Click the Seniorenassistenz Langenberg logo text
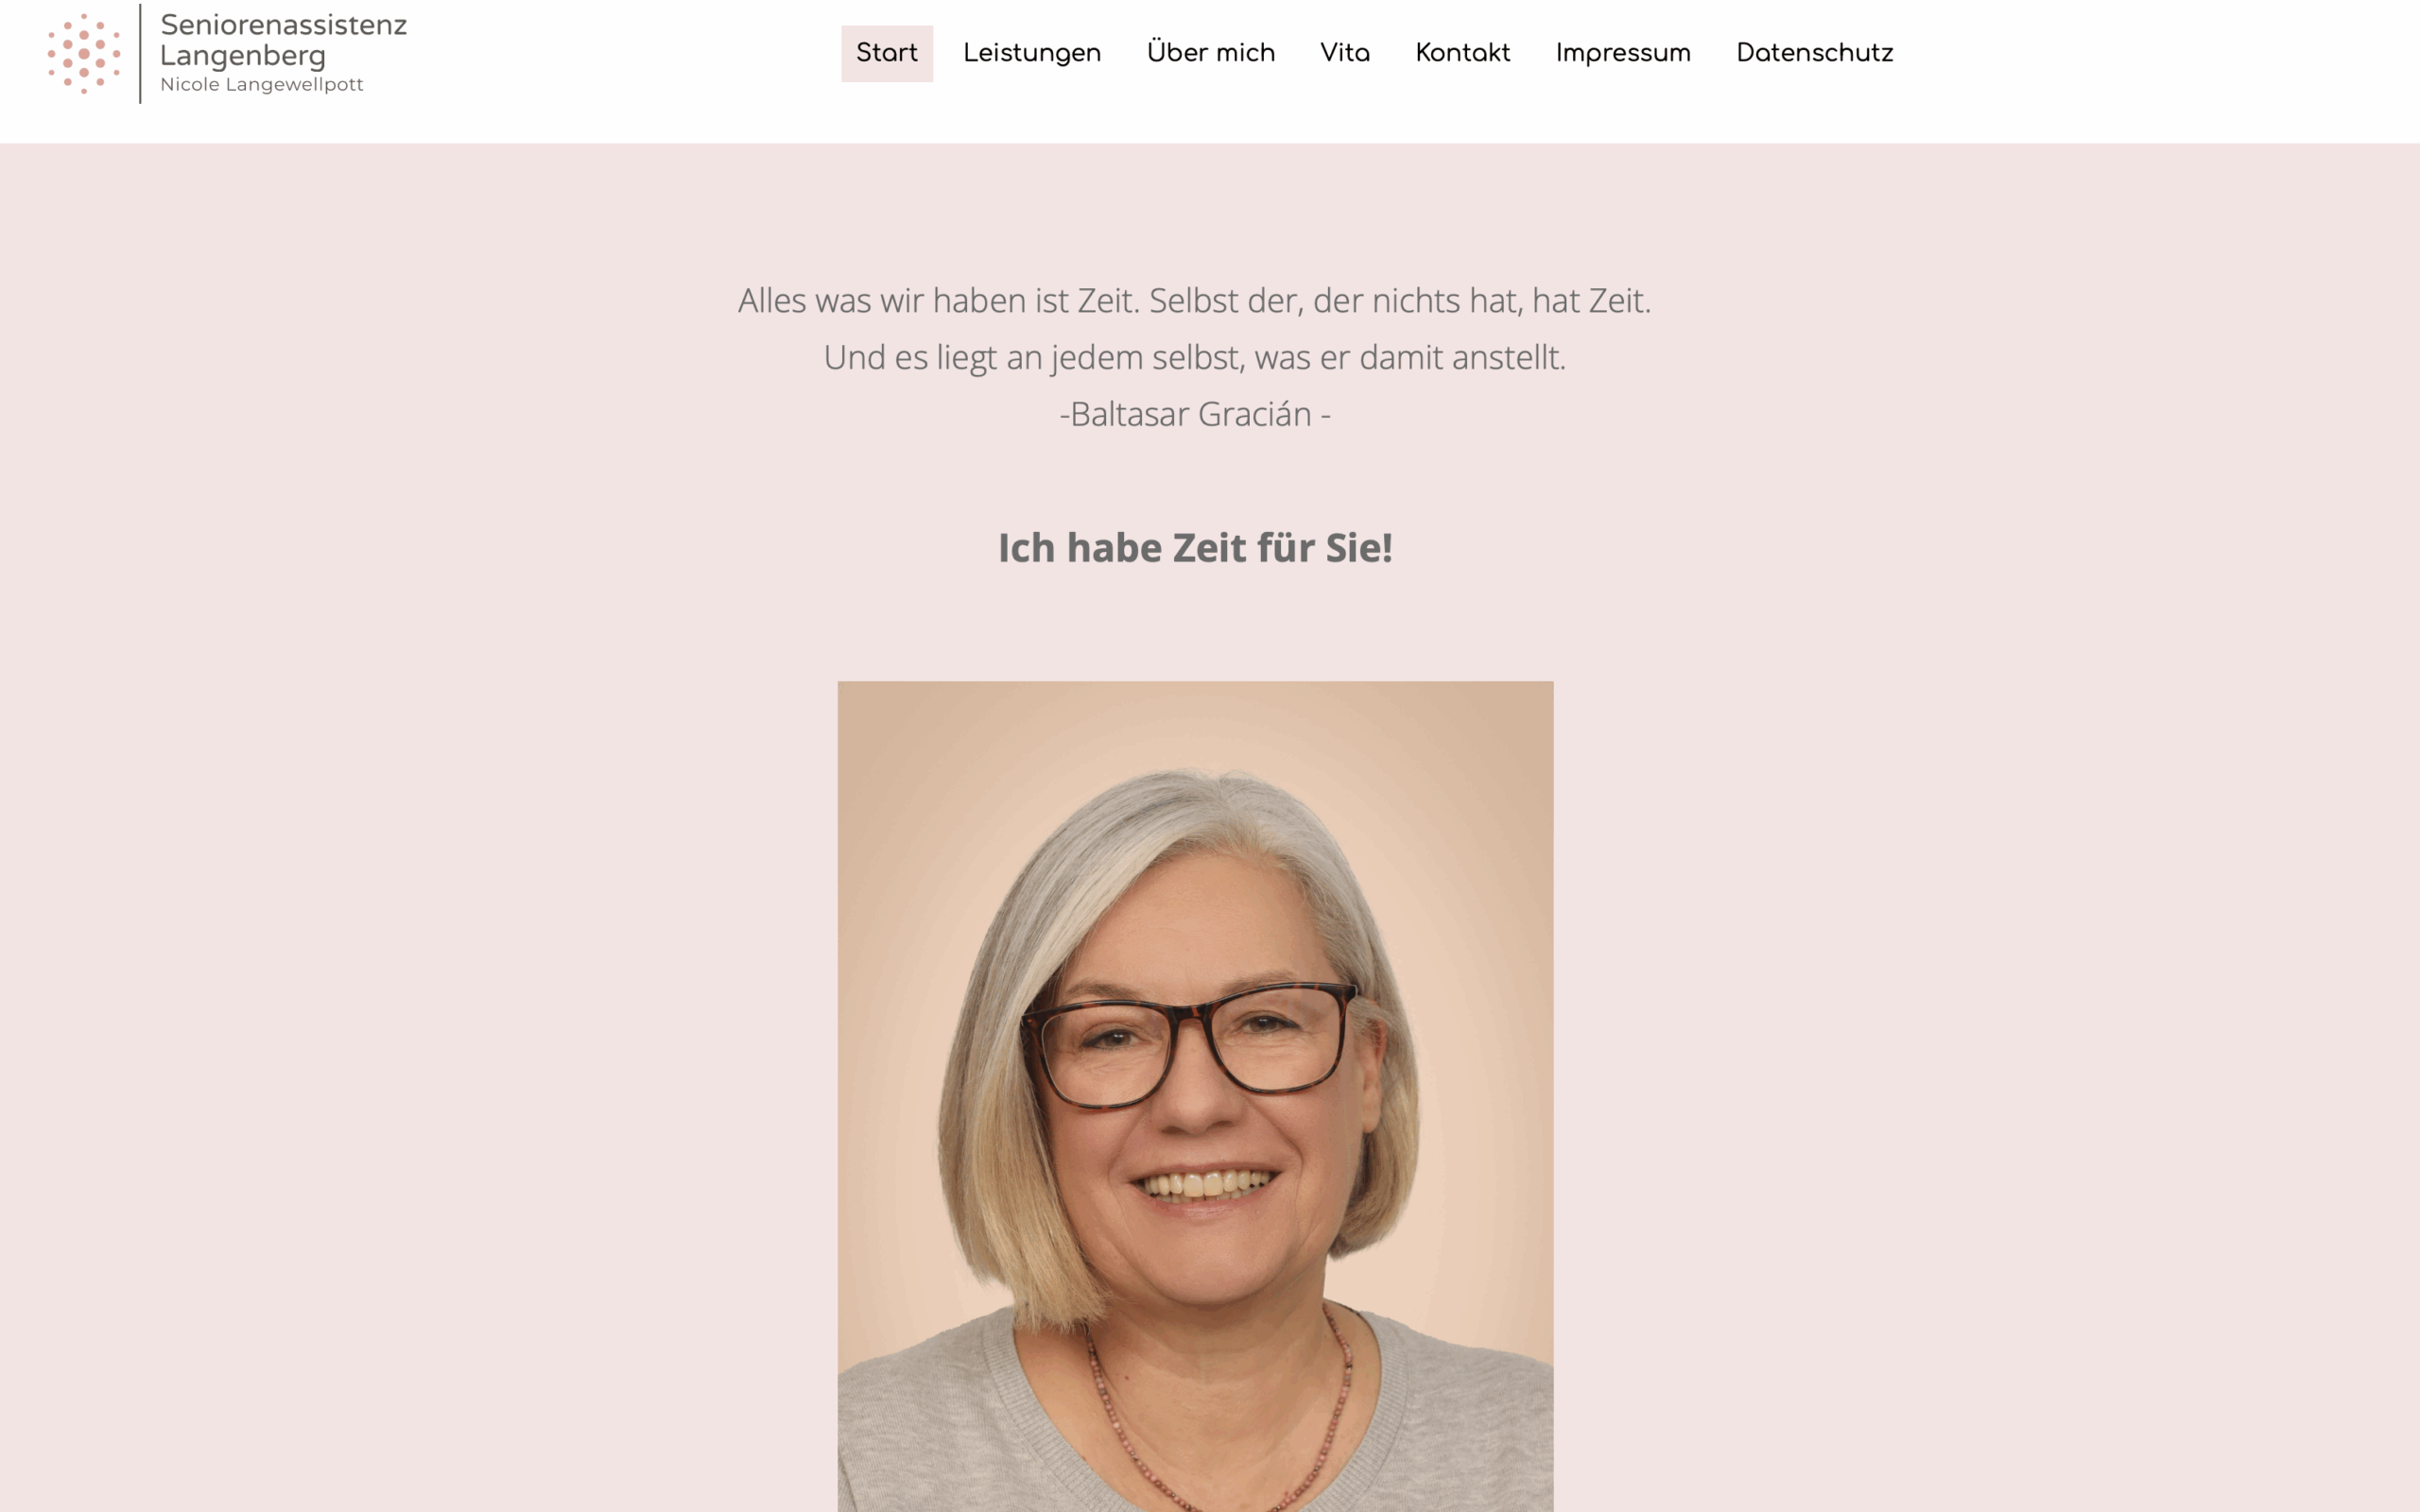 point(283,40)
